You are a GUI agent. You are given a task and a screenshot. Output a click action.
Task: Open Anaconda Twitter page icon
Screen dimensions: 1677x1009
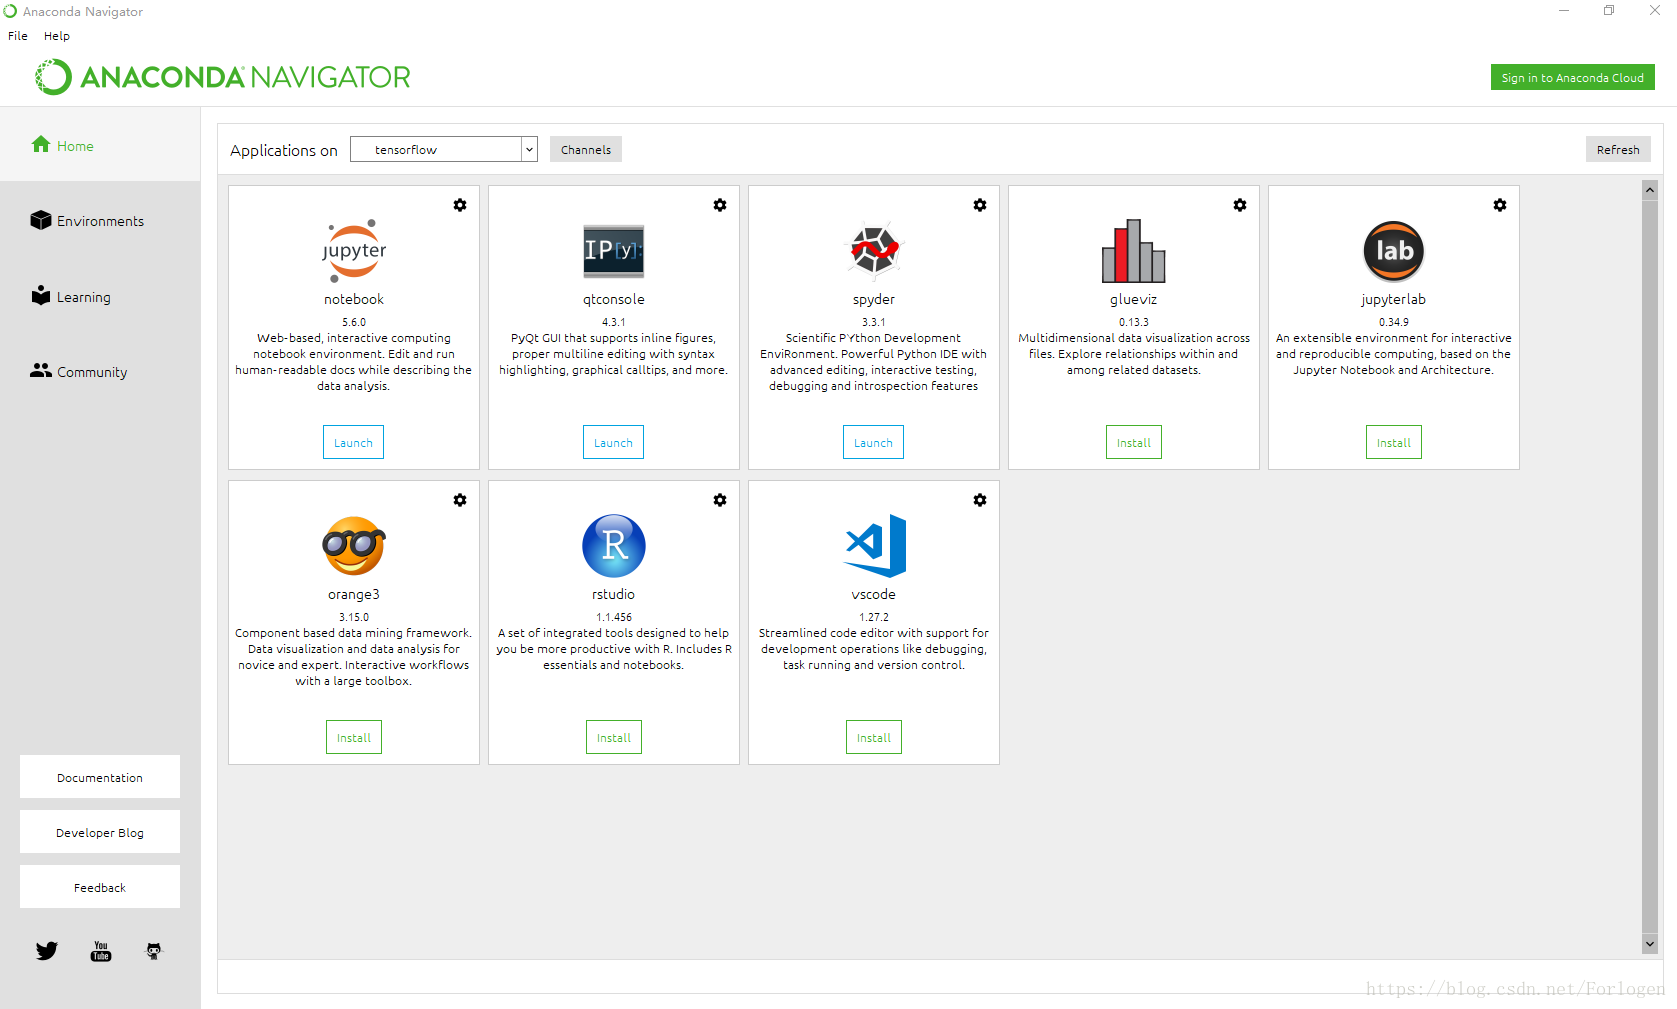point(47,951)
